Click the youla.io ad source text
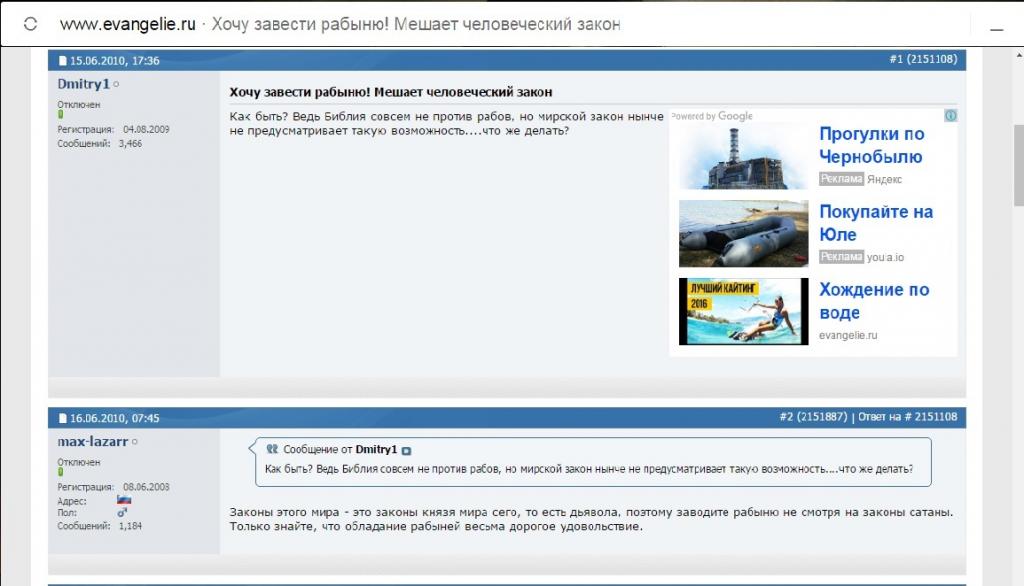Viewport: 1024px width, 586px height. [x=885, y=257]
